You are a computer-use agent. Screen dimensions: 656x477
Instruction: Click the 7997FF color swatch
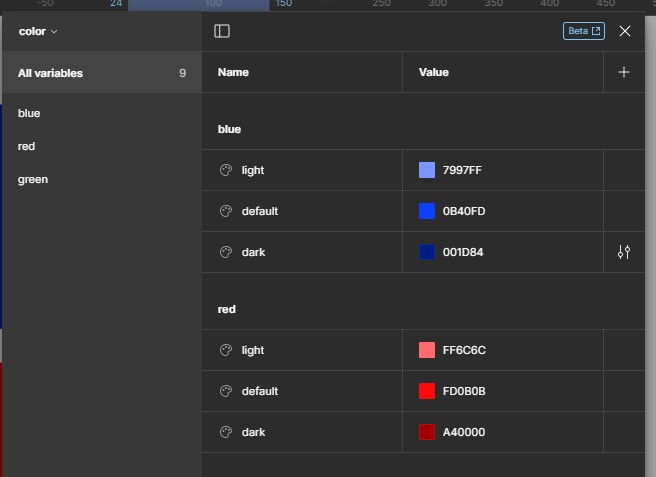[x=427, y=170]
